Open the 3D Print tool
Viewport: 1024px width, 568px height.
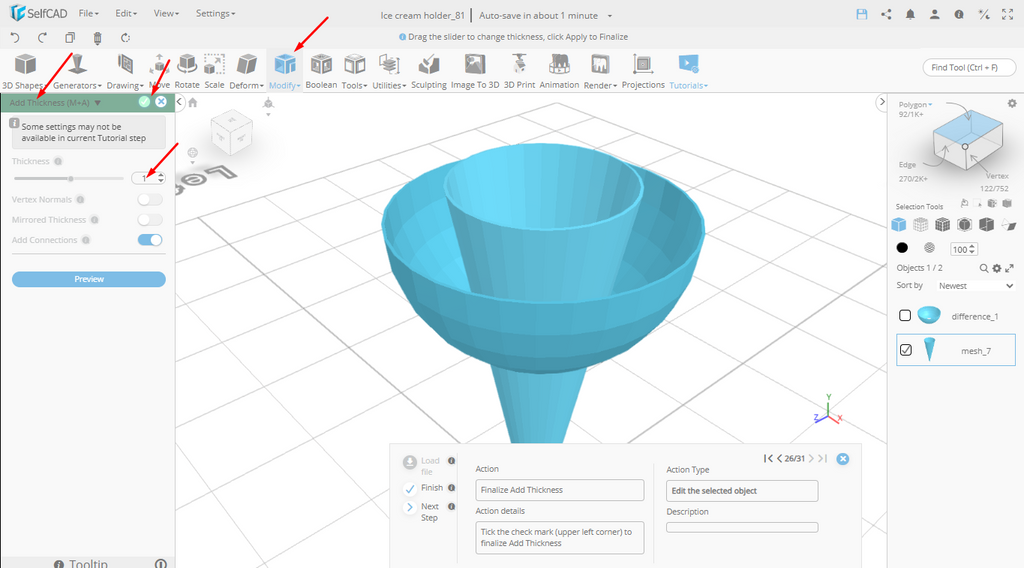point(519,71)
